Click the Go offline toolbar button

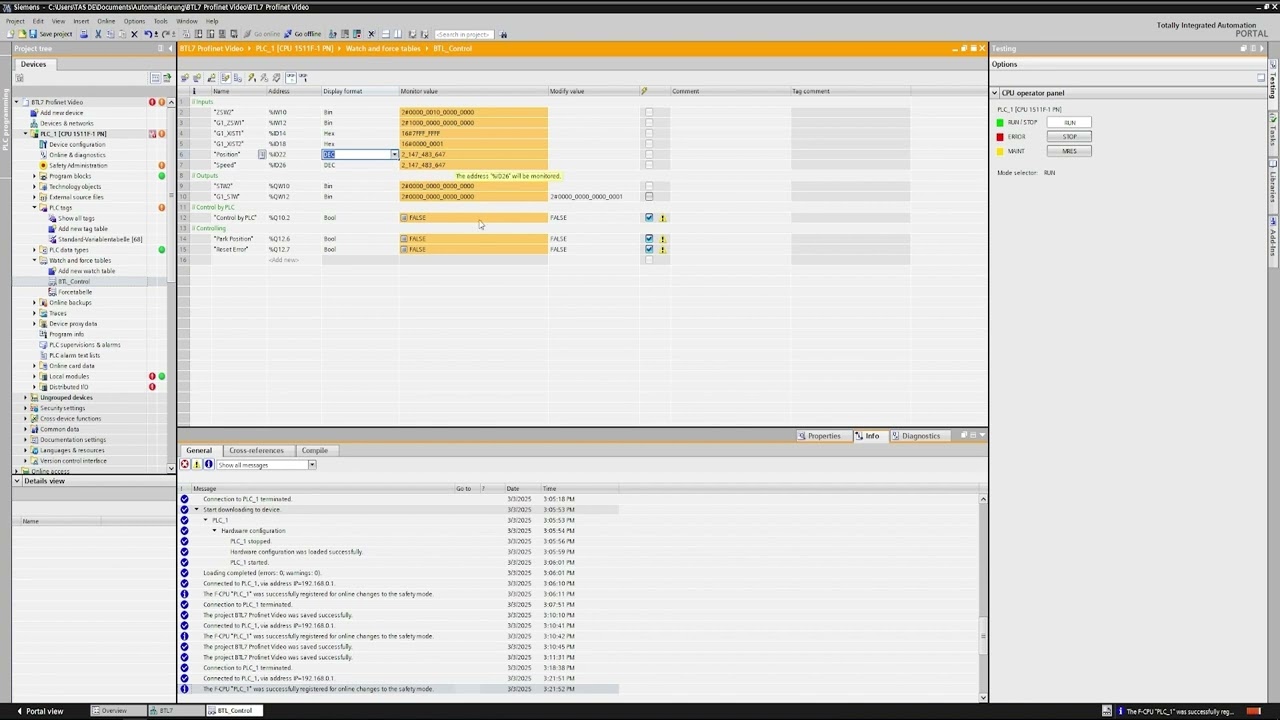(303, 34)
